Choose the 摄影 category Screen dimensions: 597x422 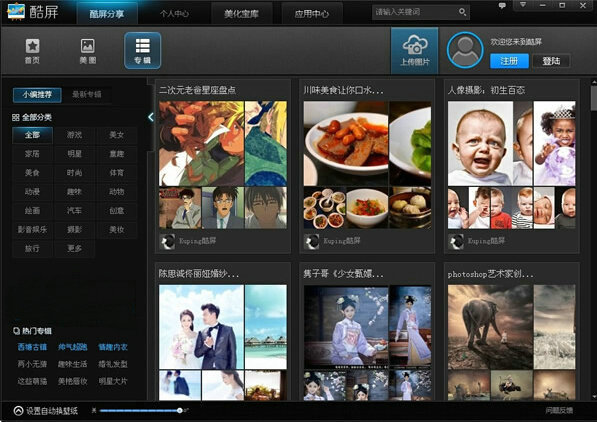74,229
